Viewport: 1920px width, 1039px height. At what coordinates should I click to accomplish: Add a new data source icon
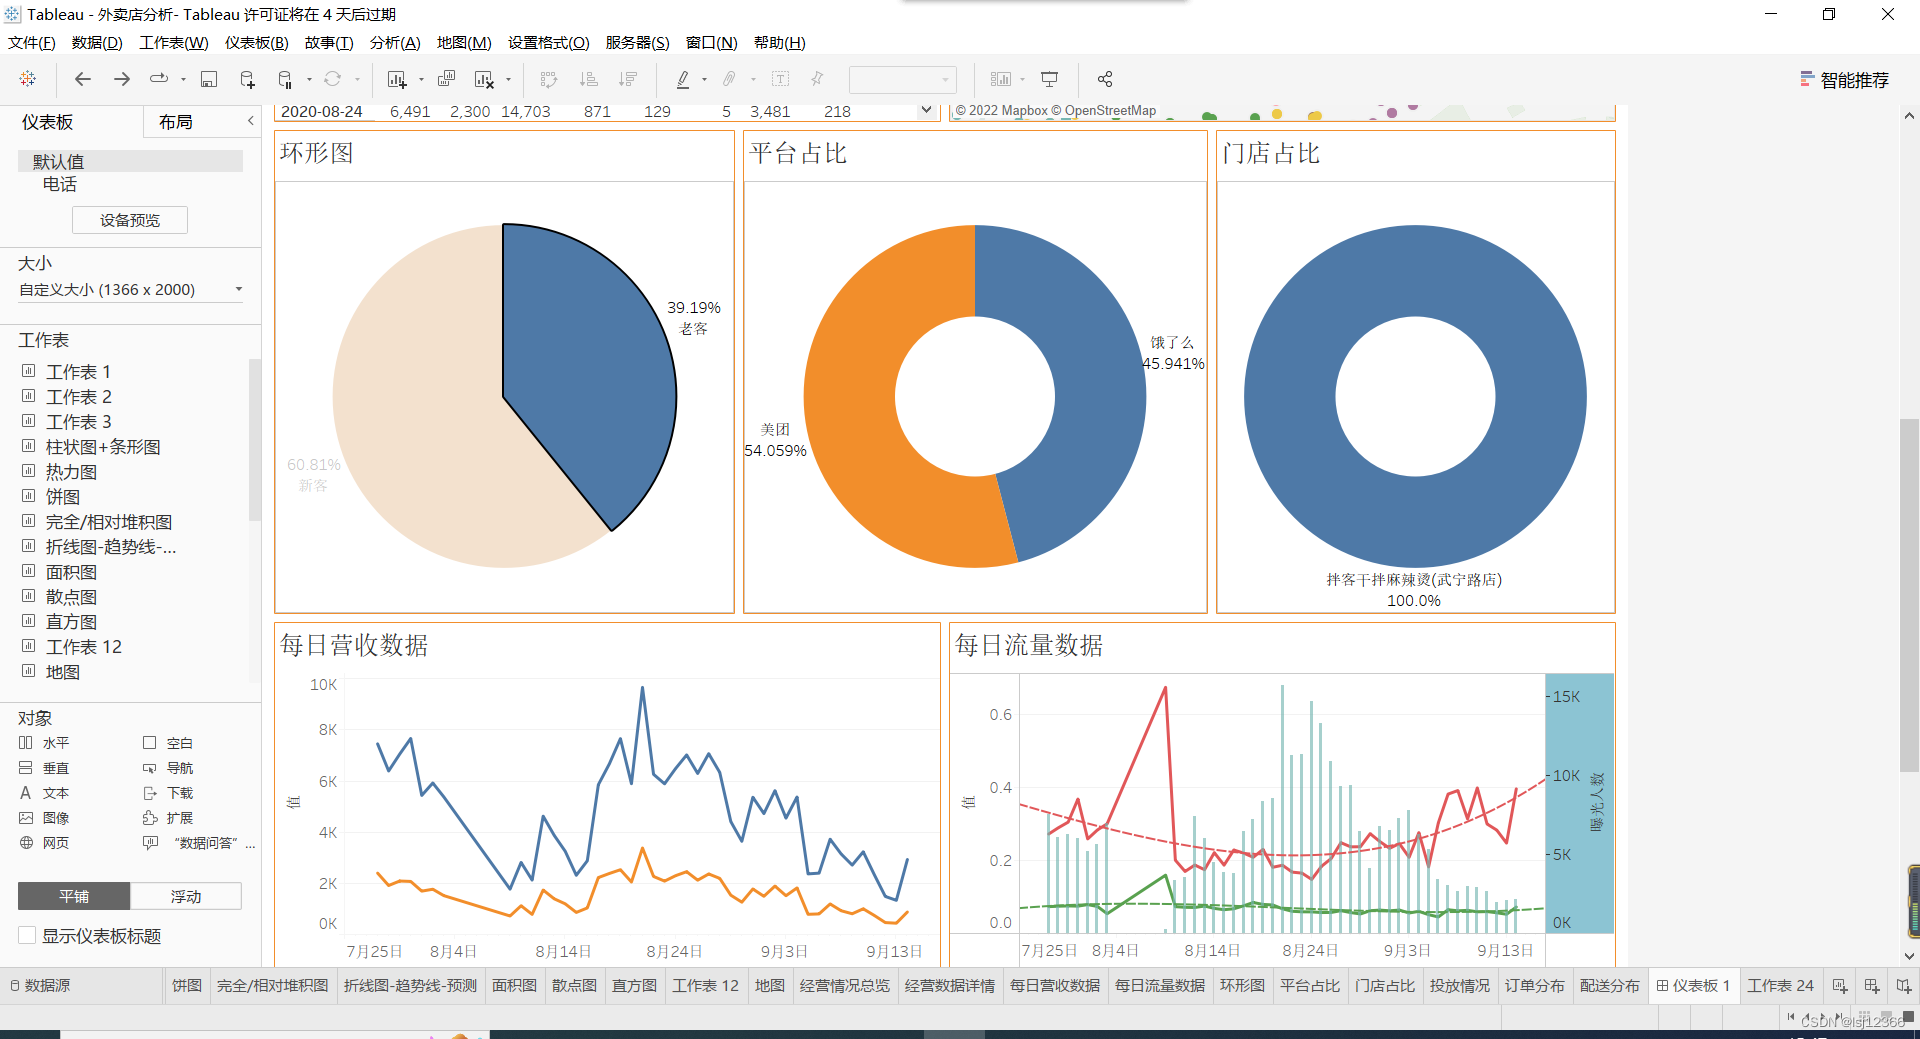click(x=247, y=79)
